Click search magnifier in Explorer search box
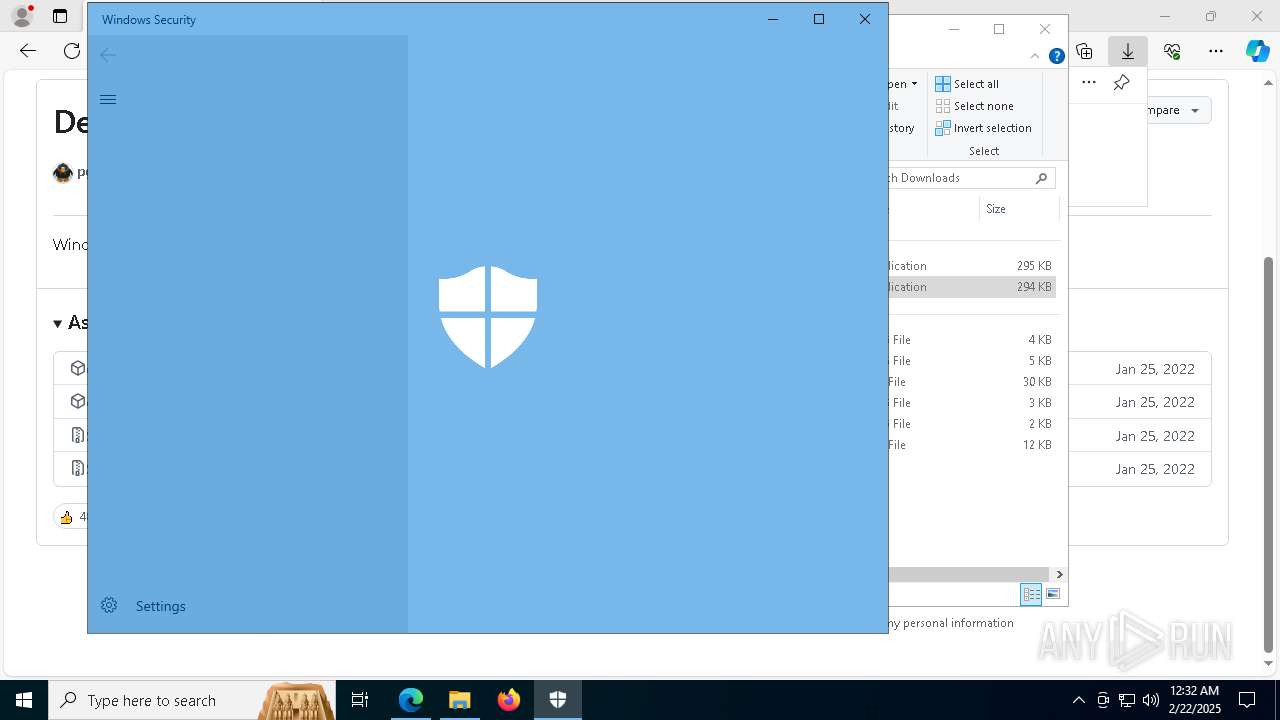The height and width of the screenshot is (720, 1280). [1041, 178]
